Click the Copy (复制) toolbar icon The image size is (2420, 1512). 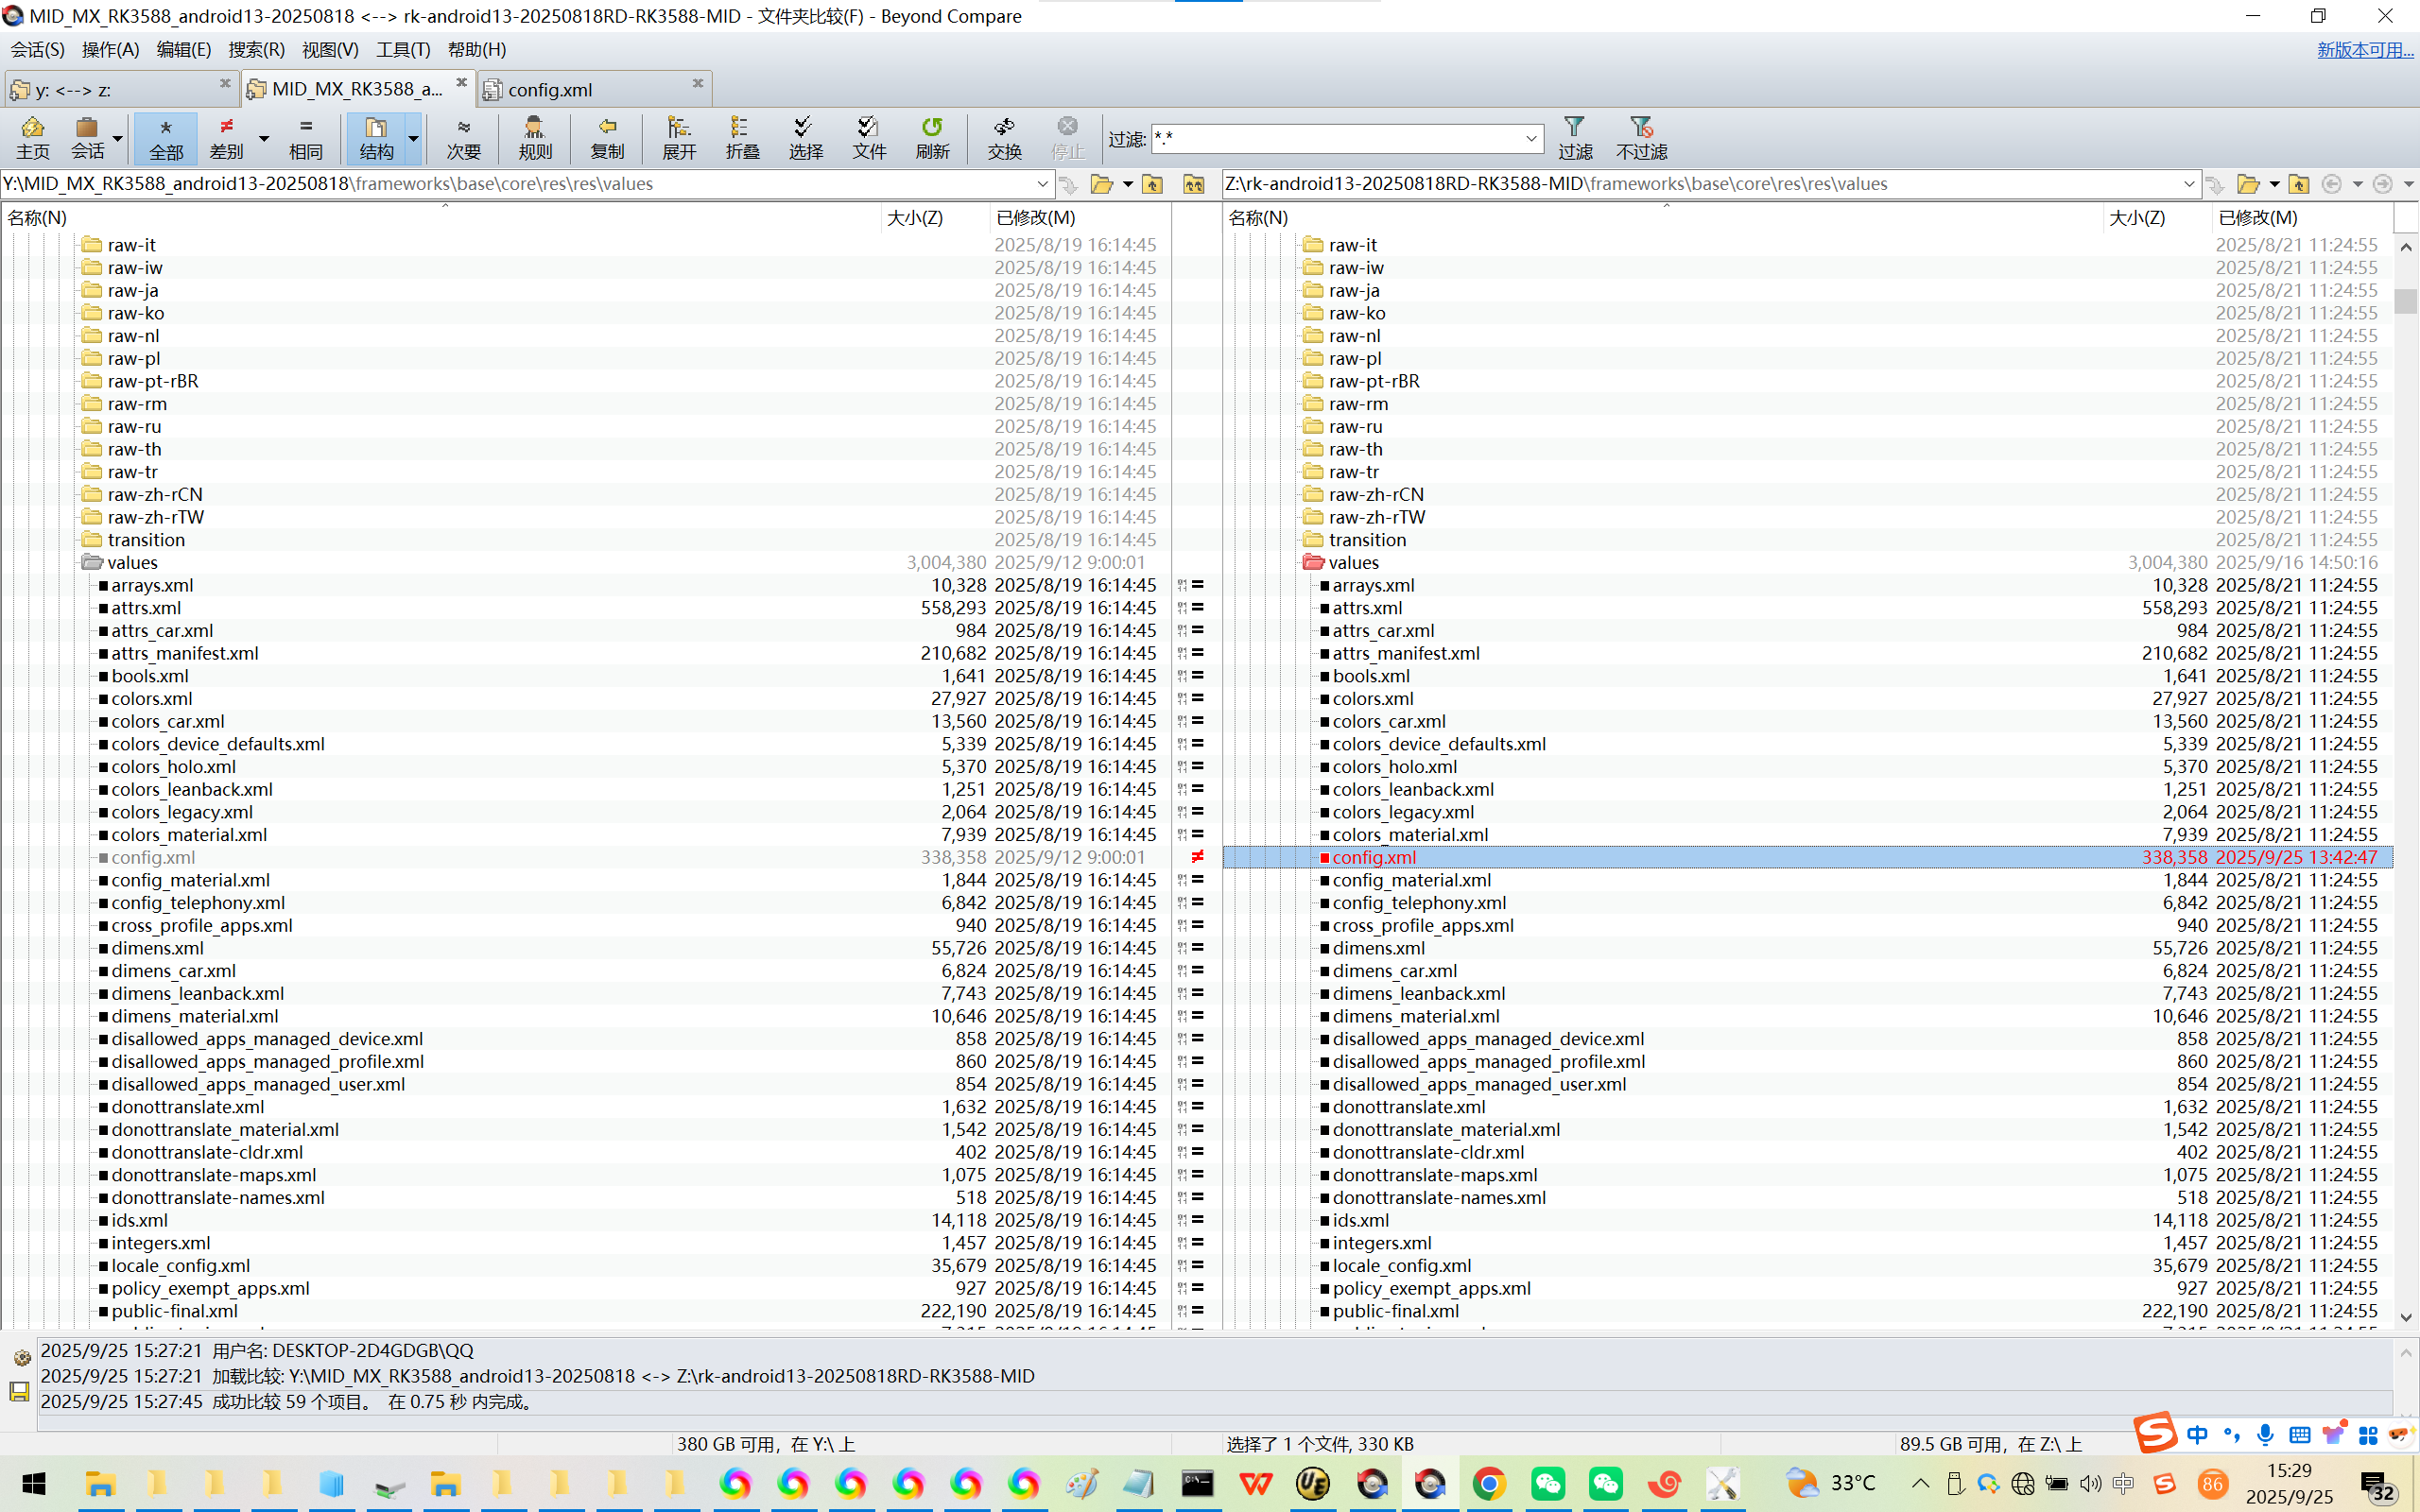607,137
